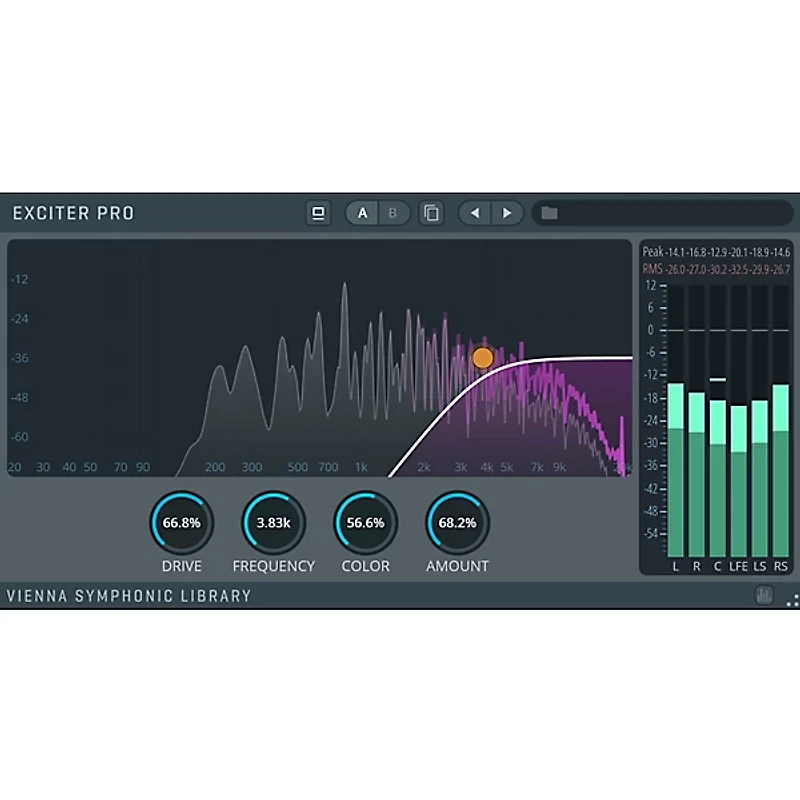Click the previous preset arrow
Viewport: 800px width, 800px height.
tap(476, 213)
